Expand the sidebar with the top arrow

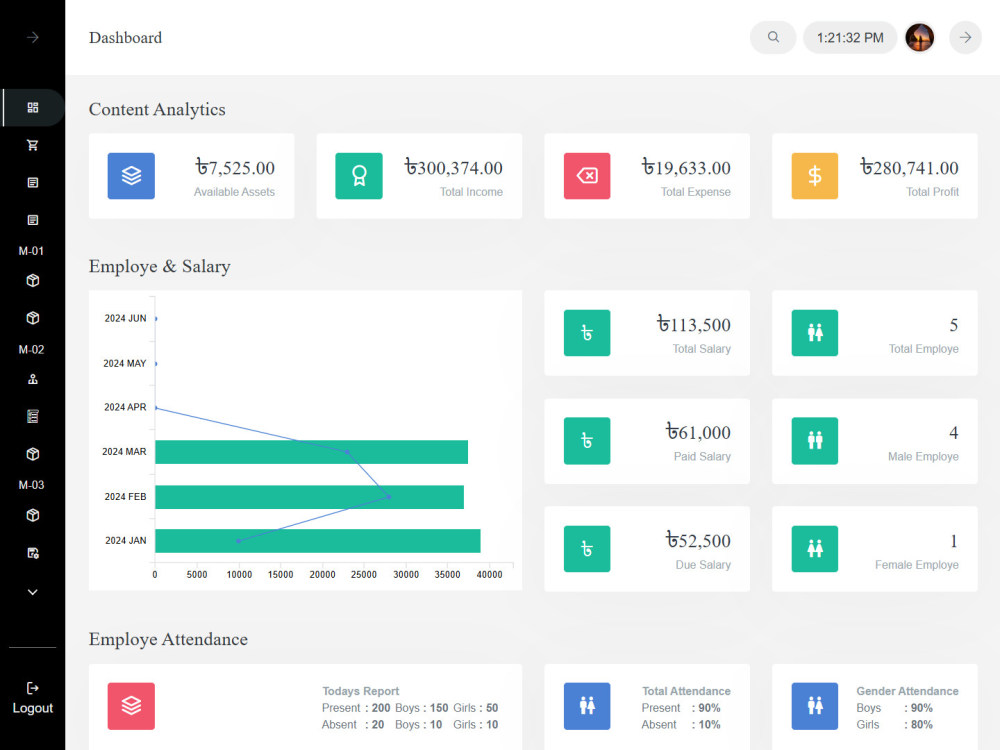[x=33, y=38]
